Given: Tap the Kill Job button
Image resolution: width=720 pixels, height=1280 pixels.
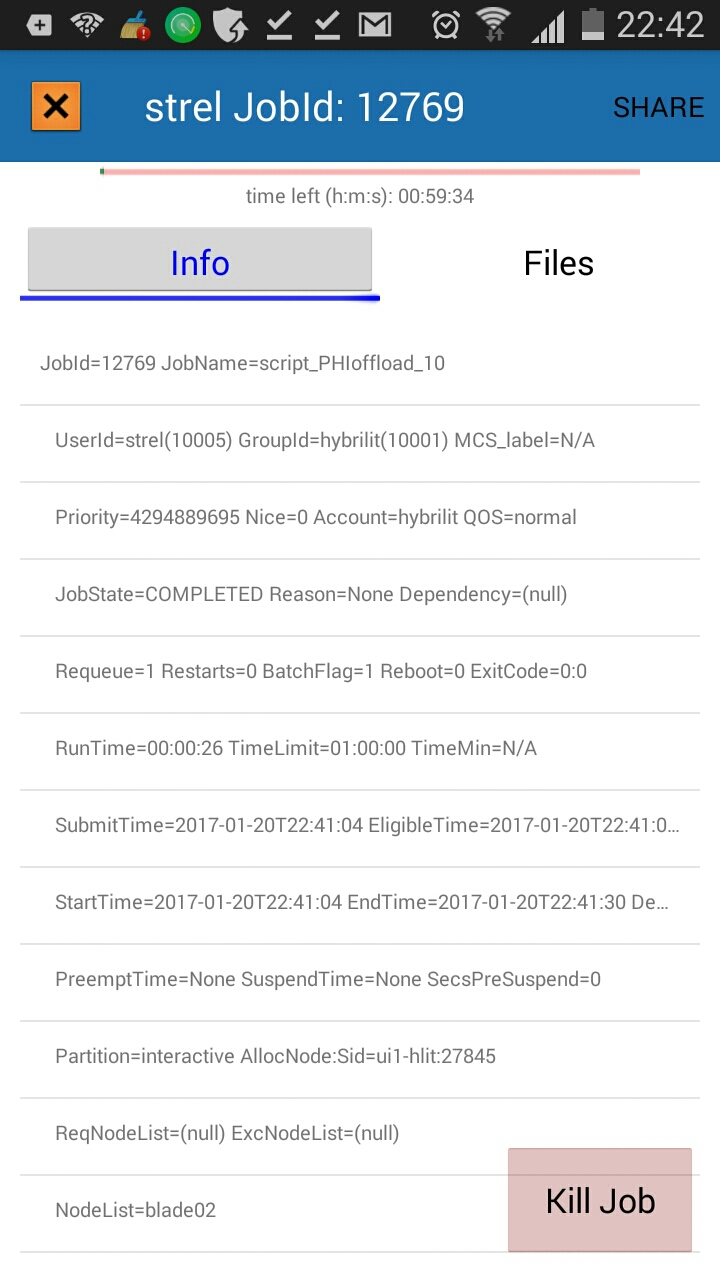Looking at the screenshot, I should 600,1200.
